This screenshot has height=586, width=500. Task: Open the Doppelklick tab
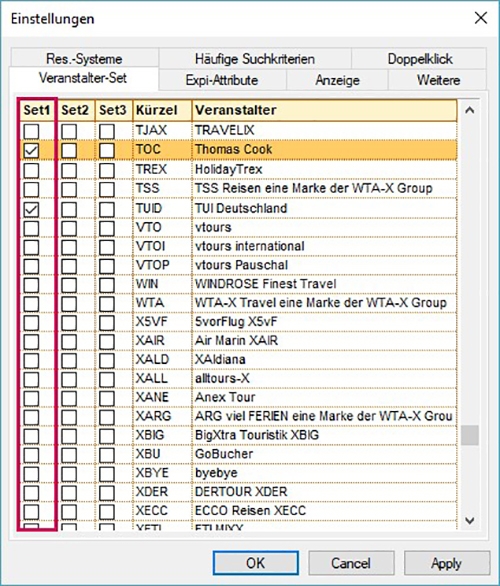click(x=419, y=59)
